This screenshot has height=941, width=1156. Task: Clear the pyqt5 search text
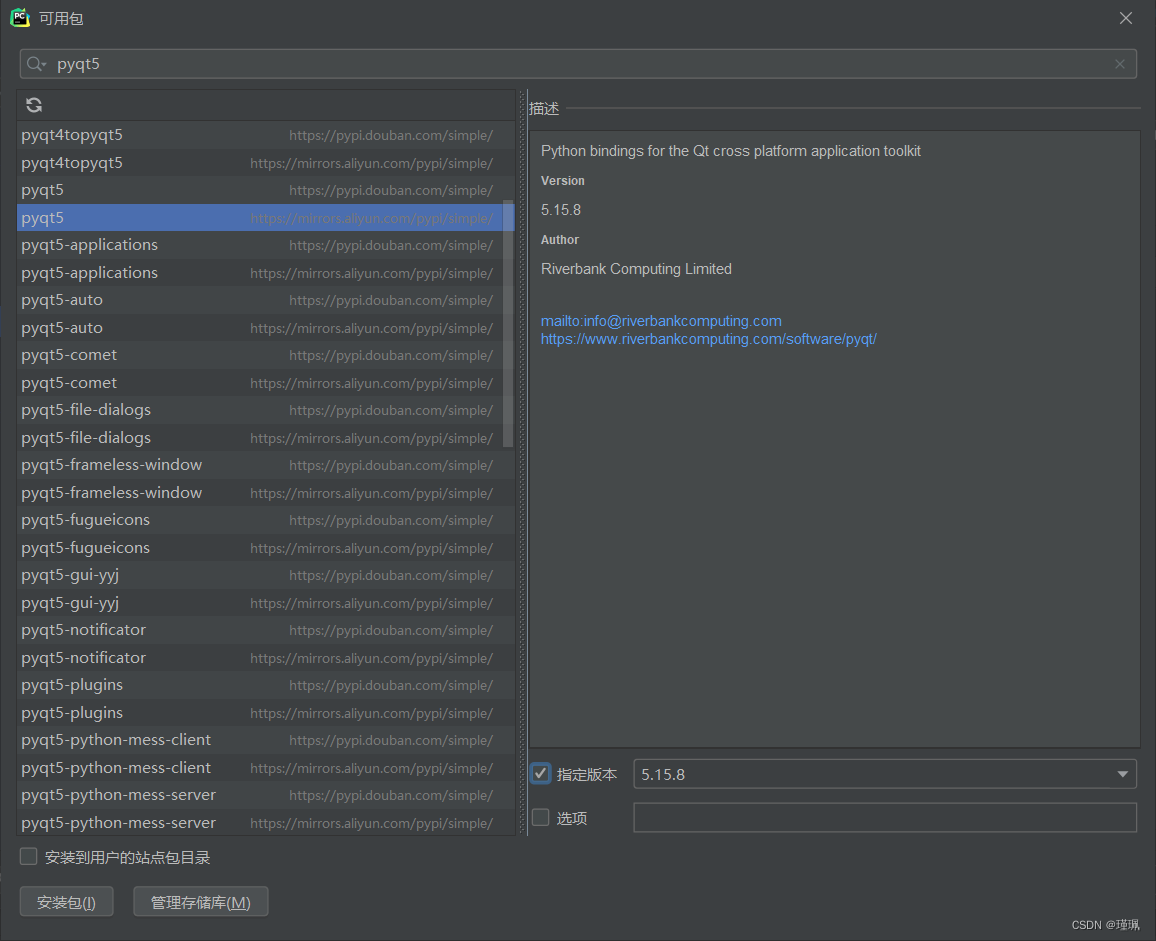pyautogui.click(x=1120, y=64)
